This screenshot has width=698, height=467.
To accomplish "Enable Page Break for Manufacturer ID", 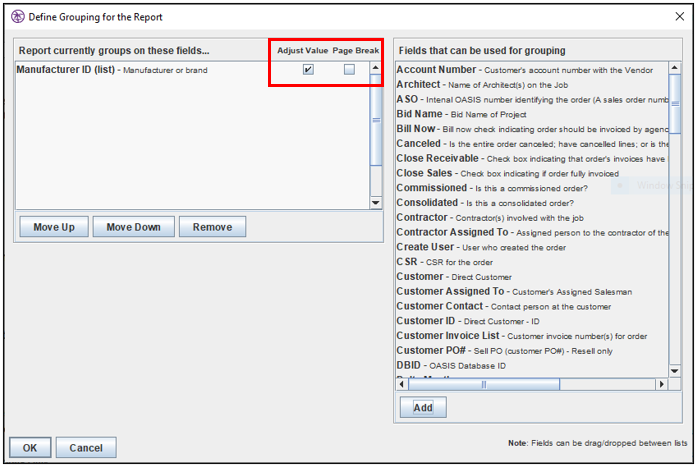I will coord(349,69).
